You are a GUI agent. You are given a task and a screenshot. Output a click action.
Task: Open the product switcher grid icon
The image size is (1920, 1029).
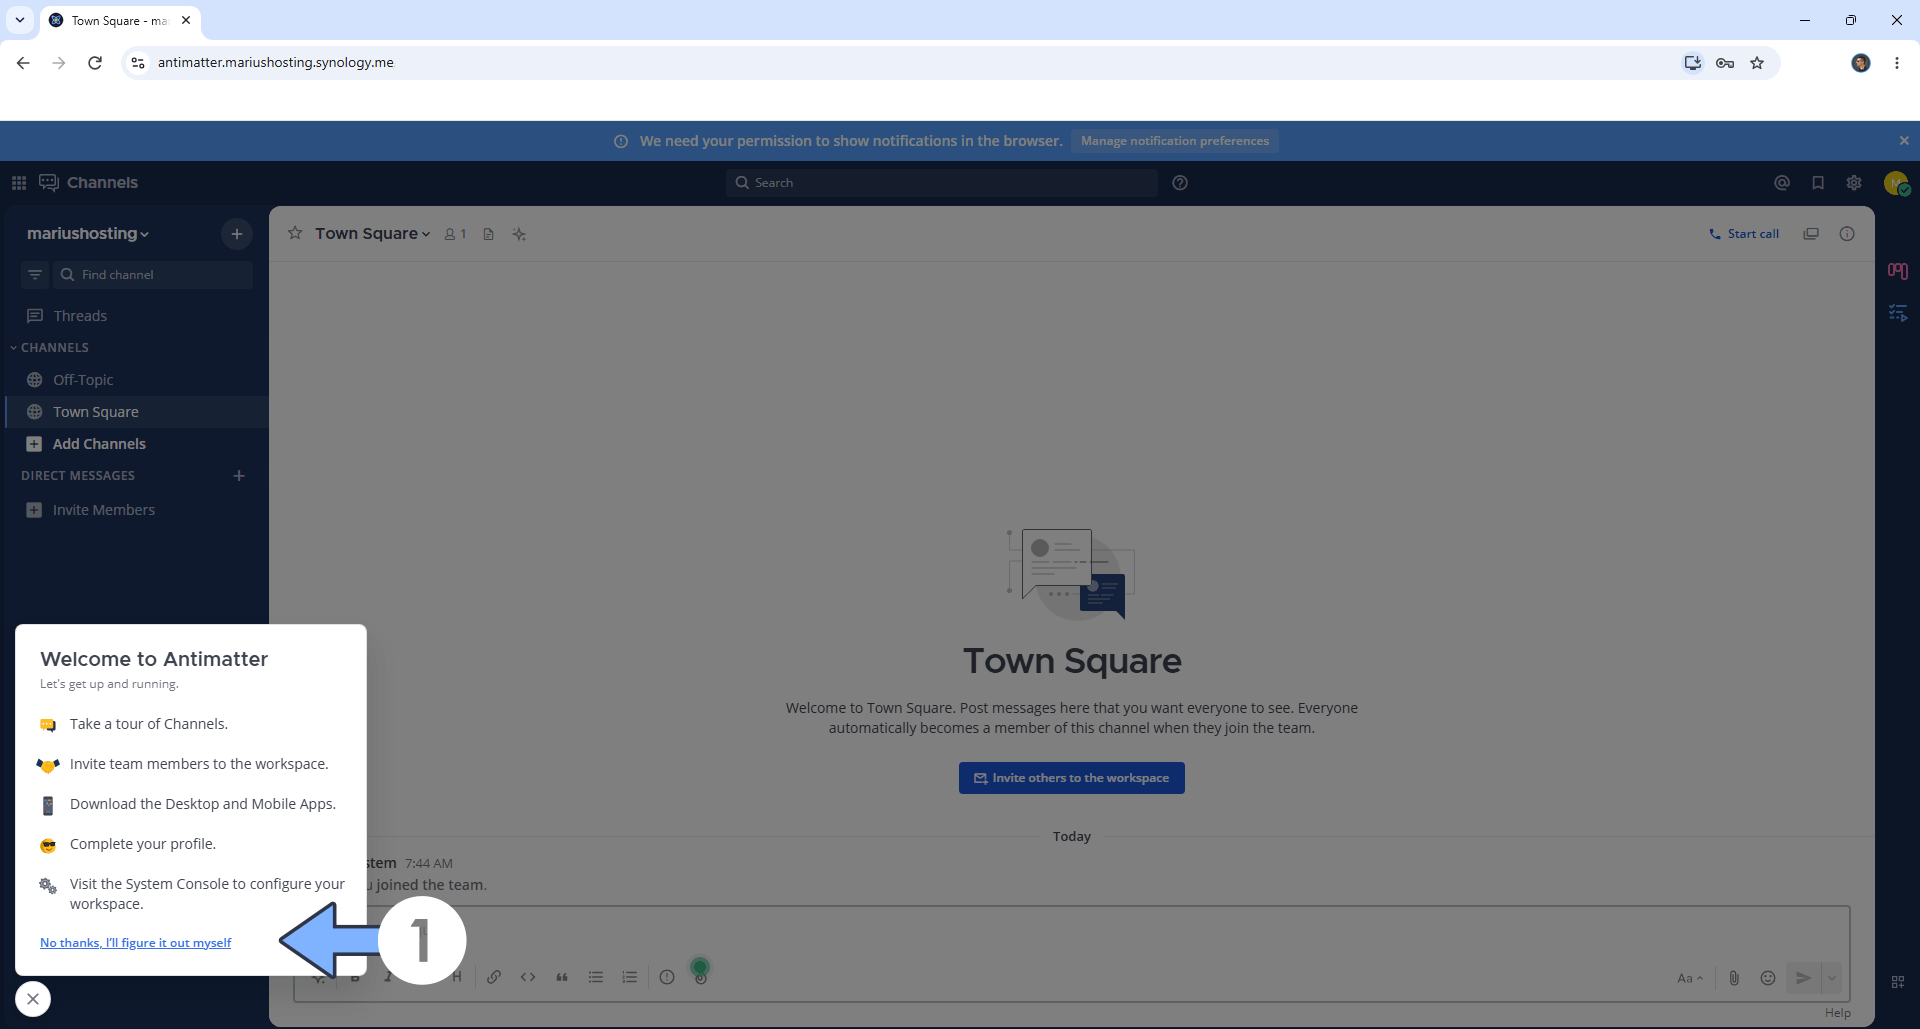19,183
